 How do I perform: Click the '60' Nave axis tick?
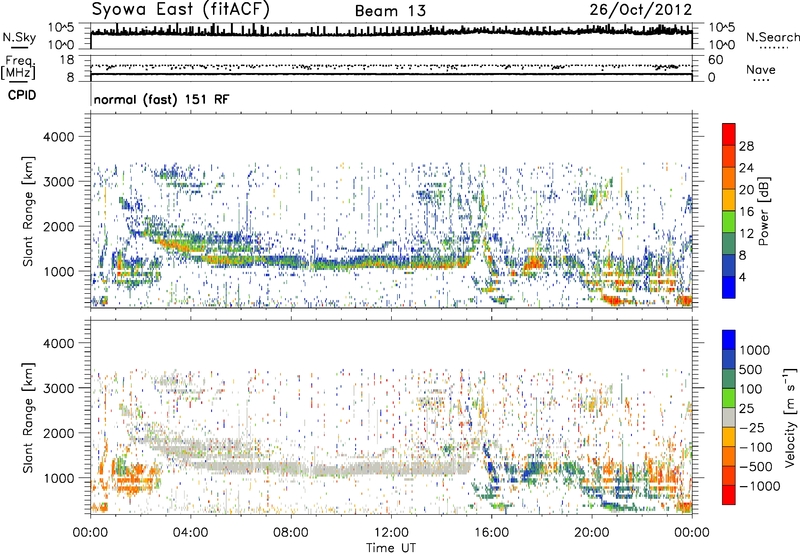(x=715, y=60)
